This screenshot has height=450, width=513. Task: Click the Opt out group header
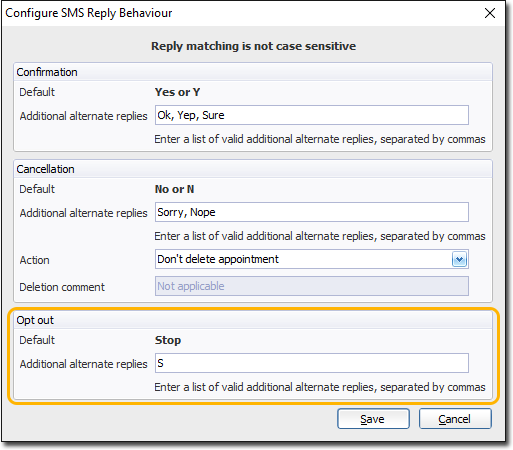[x=35, y=320]
